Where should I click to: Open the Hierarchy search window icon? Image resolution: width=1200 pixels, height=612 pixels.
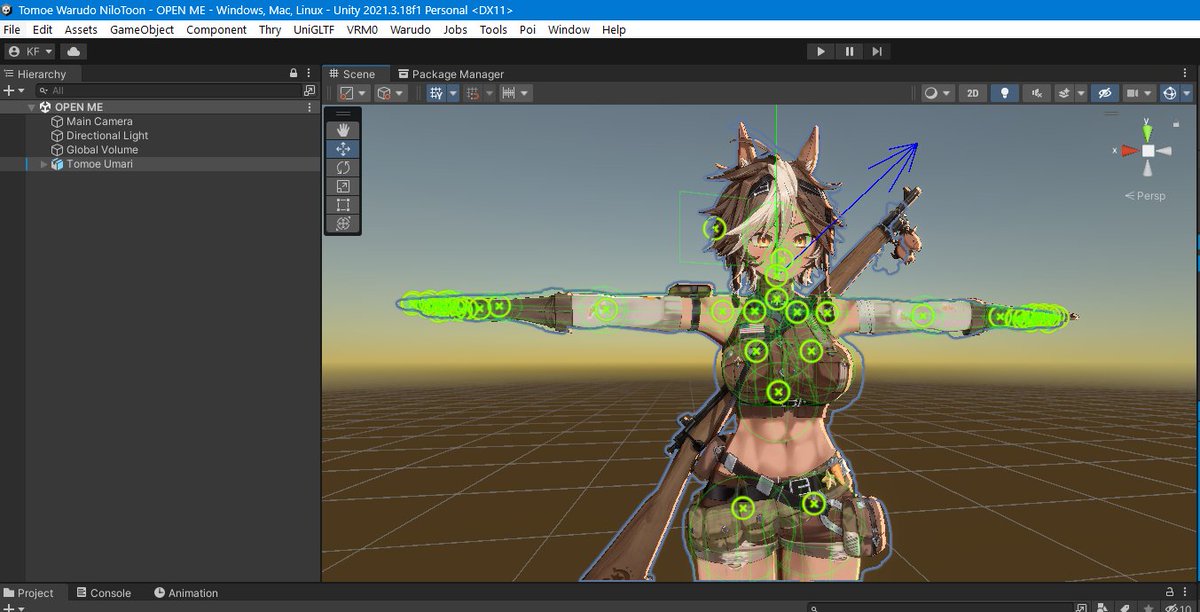(309, 90)
